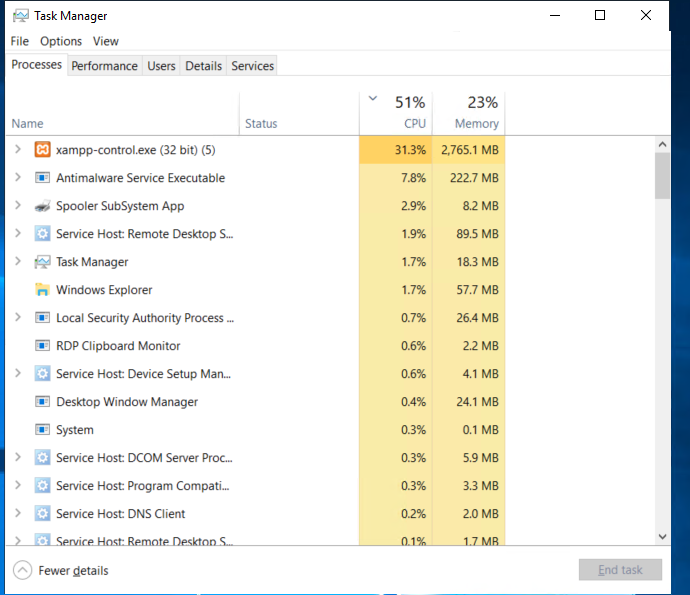Click the 24.1 MB Desktop Window Manager memory
690x595 pixels.
[x=477, y=402]
